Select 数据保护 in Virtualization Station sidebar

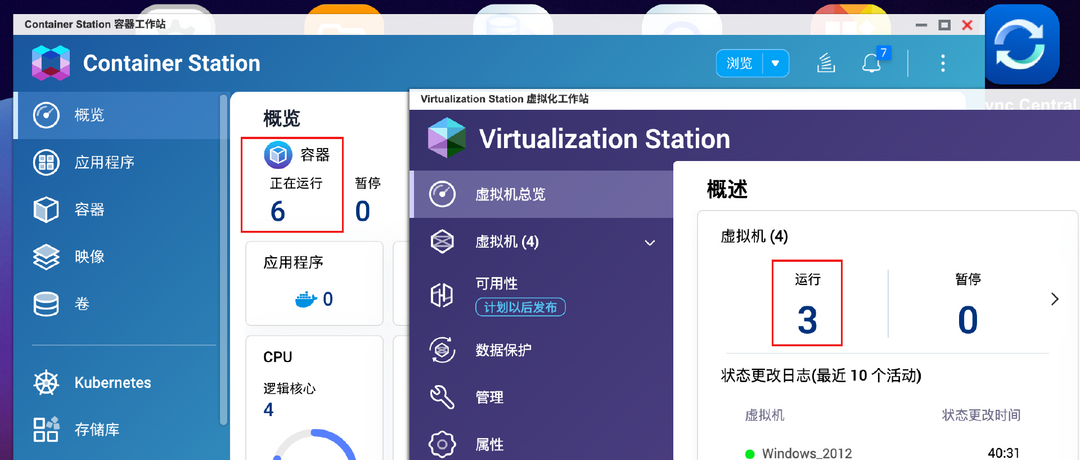pos(541,350)
